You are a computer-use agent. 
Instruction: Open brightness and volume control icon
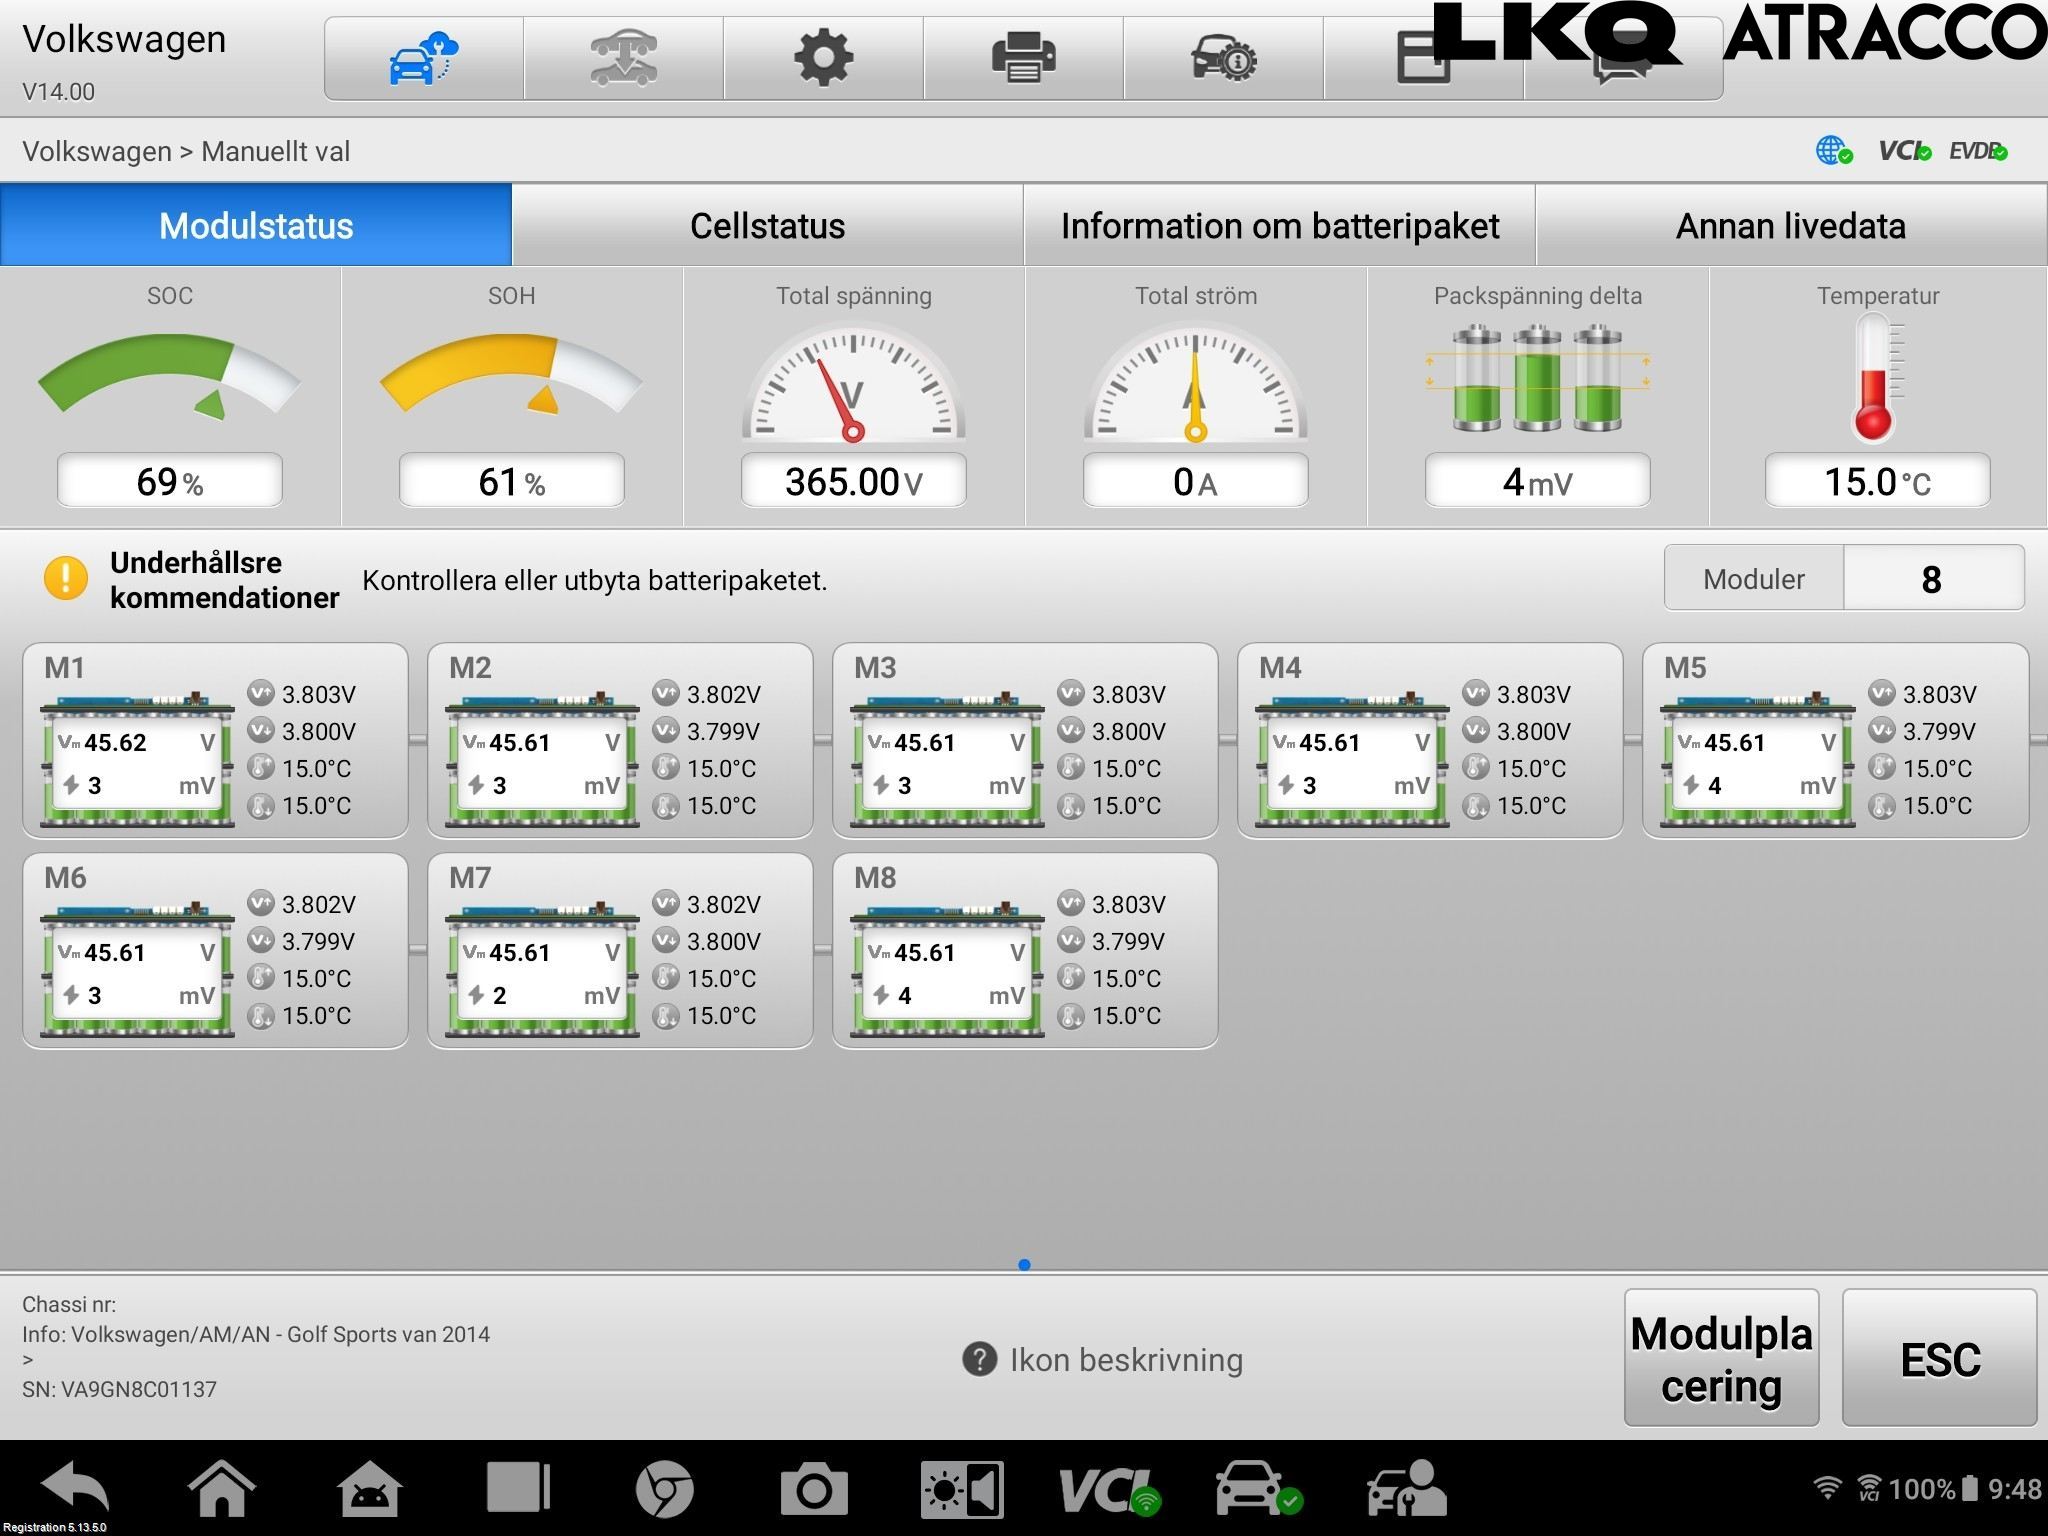click(962, 1489)
